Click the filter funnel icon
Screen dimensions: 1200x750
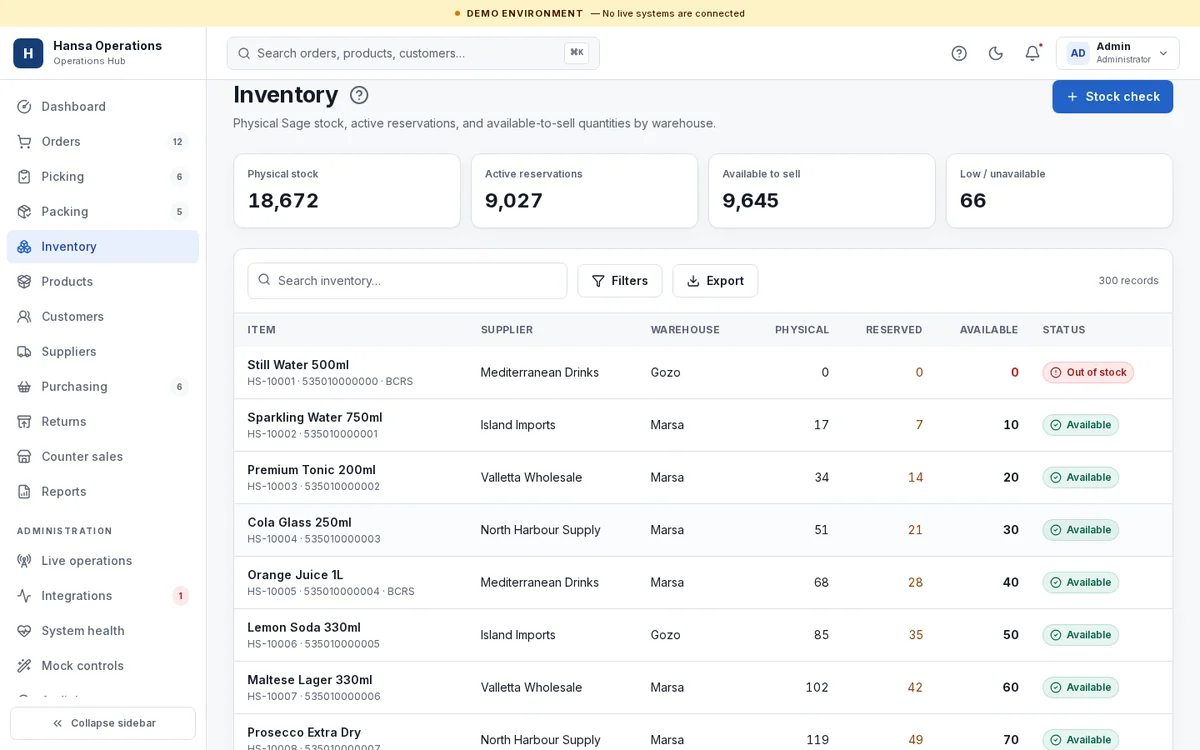(x=598, y=281)
